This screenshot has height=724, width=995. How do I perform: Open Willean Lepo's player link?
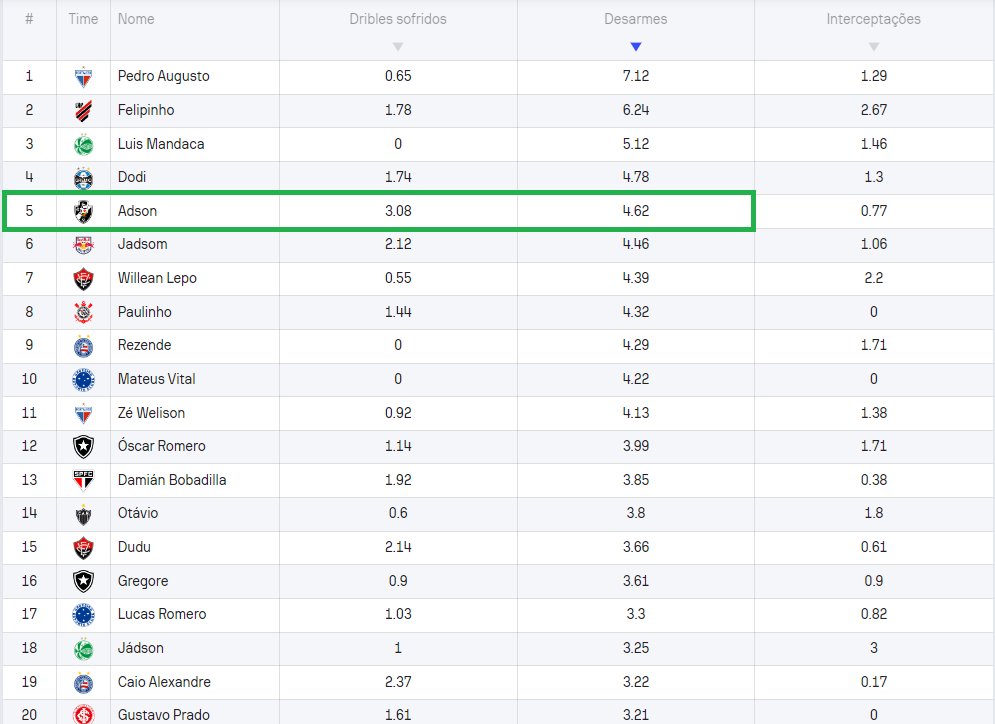pyautogui.click(x=157, y=278)
